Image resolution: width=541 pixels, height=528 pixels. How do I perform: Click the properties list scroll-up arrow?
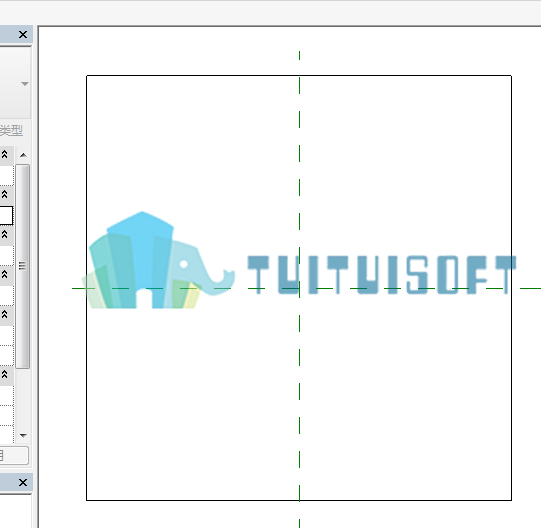(23, 155)
